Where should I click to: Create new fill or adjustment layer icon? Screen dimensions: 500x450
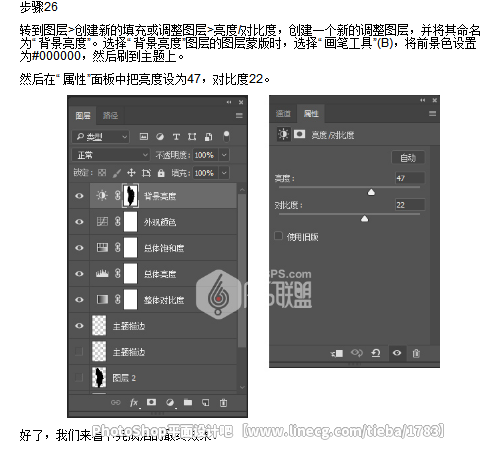pyautogui.click(x=170, y=403)
